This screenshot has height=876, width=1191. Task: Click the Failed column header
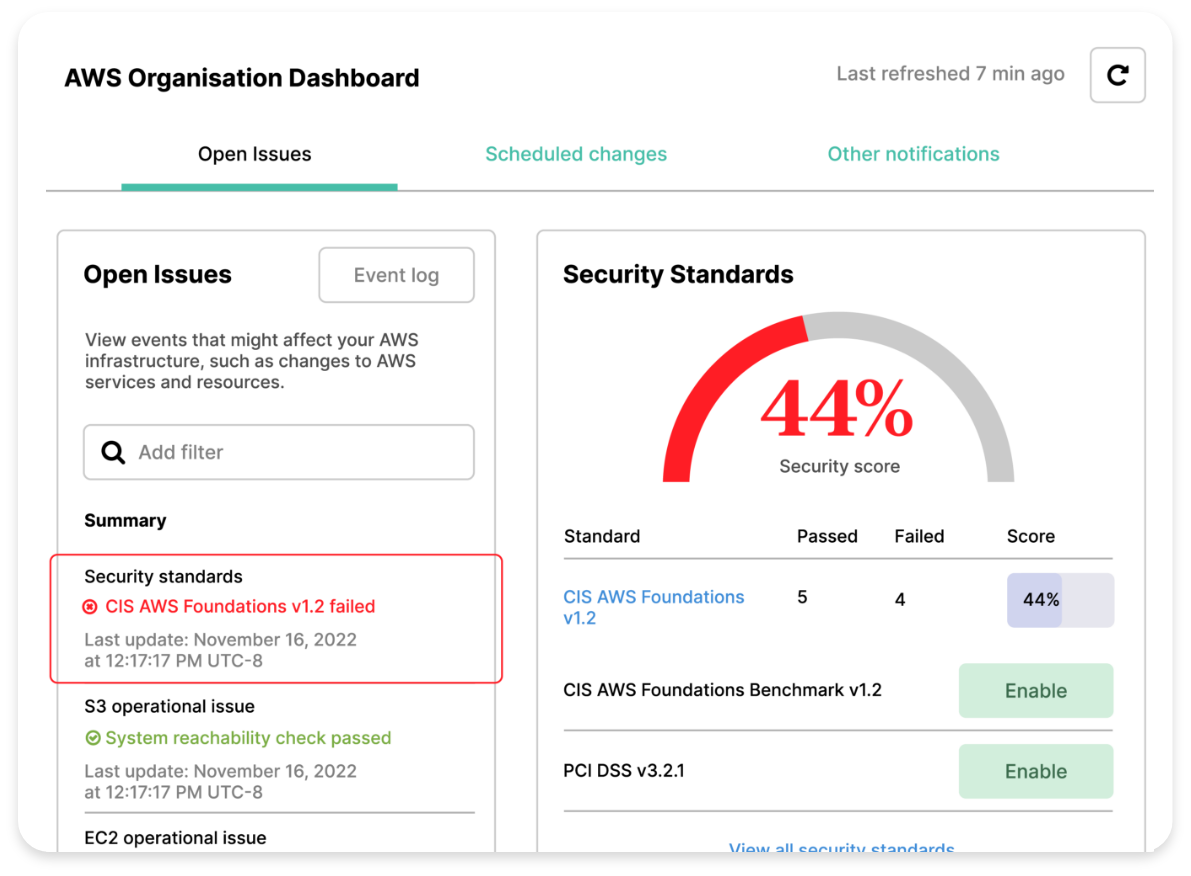919,536
